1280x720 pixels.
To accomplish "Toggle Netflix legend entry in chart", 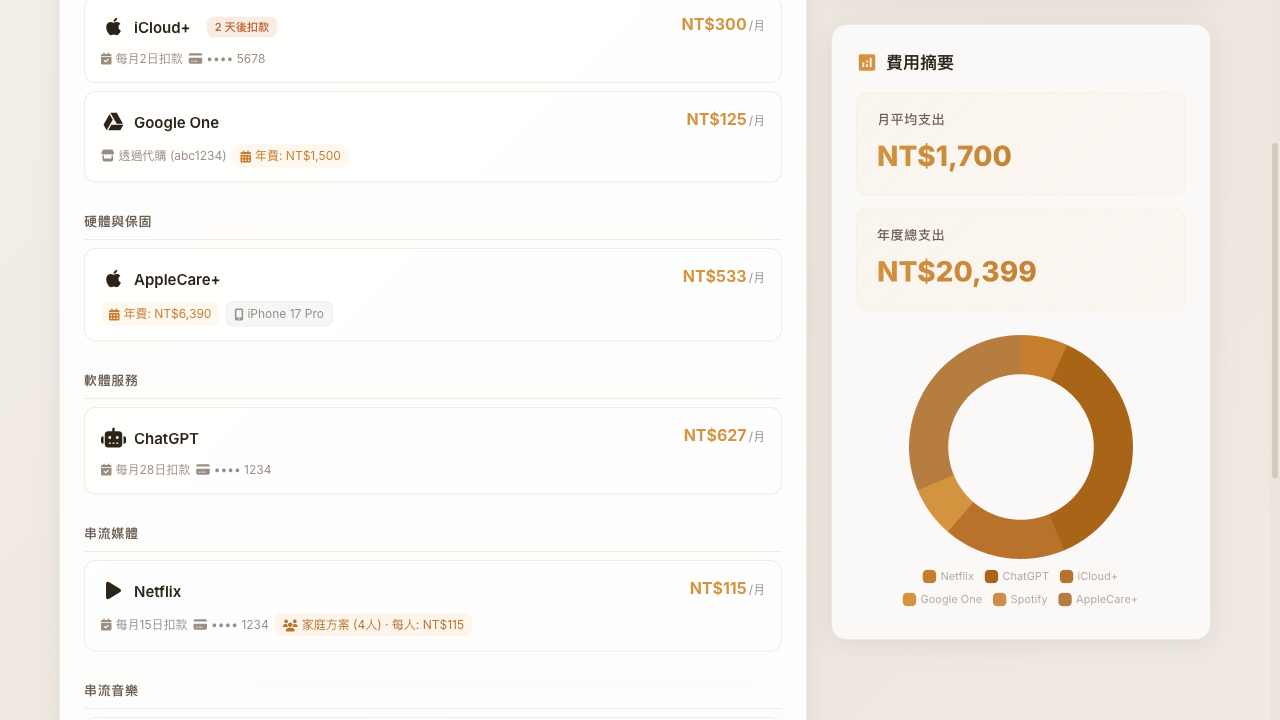I will pos(948,576).
